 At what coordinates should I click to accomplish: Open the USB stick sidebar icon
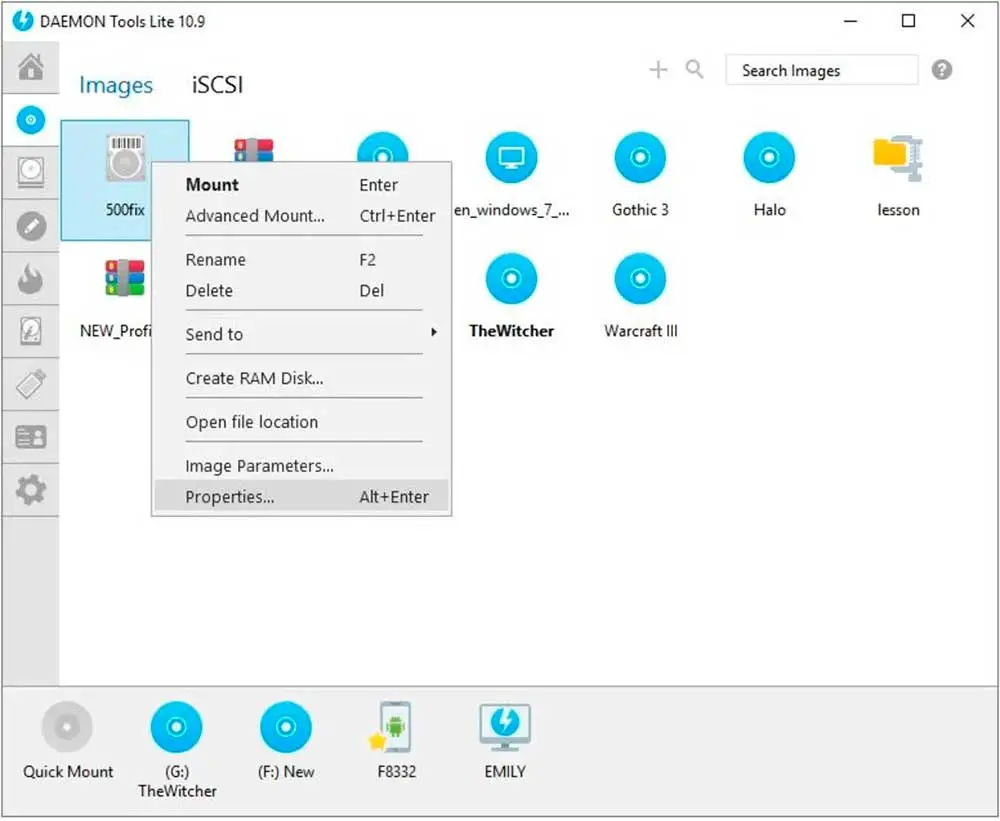coord(31,384)
